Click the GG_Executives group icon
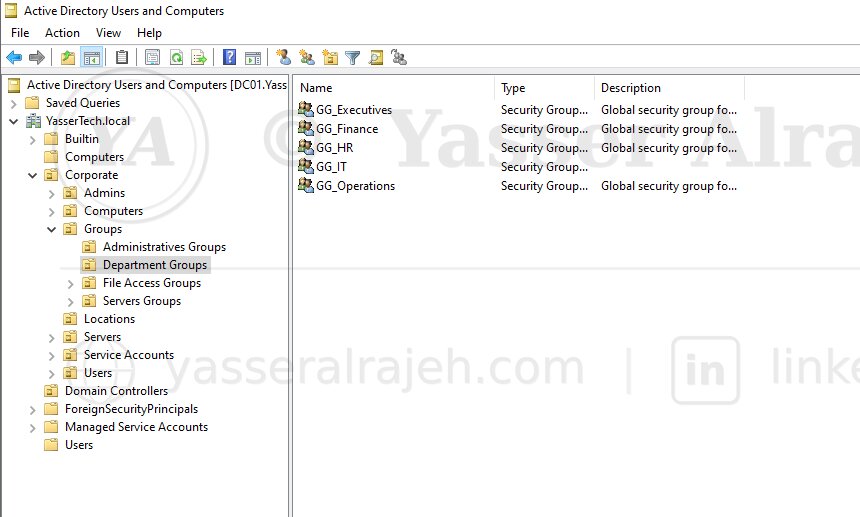 [305, 109]
